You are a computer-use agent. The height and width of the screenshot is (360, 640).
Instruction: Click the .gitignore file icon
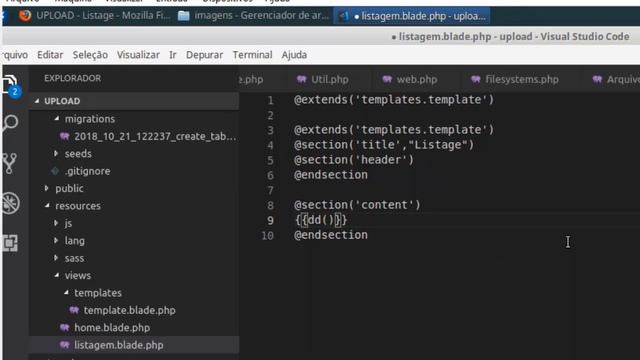point(55,171)
